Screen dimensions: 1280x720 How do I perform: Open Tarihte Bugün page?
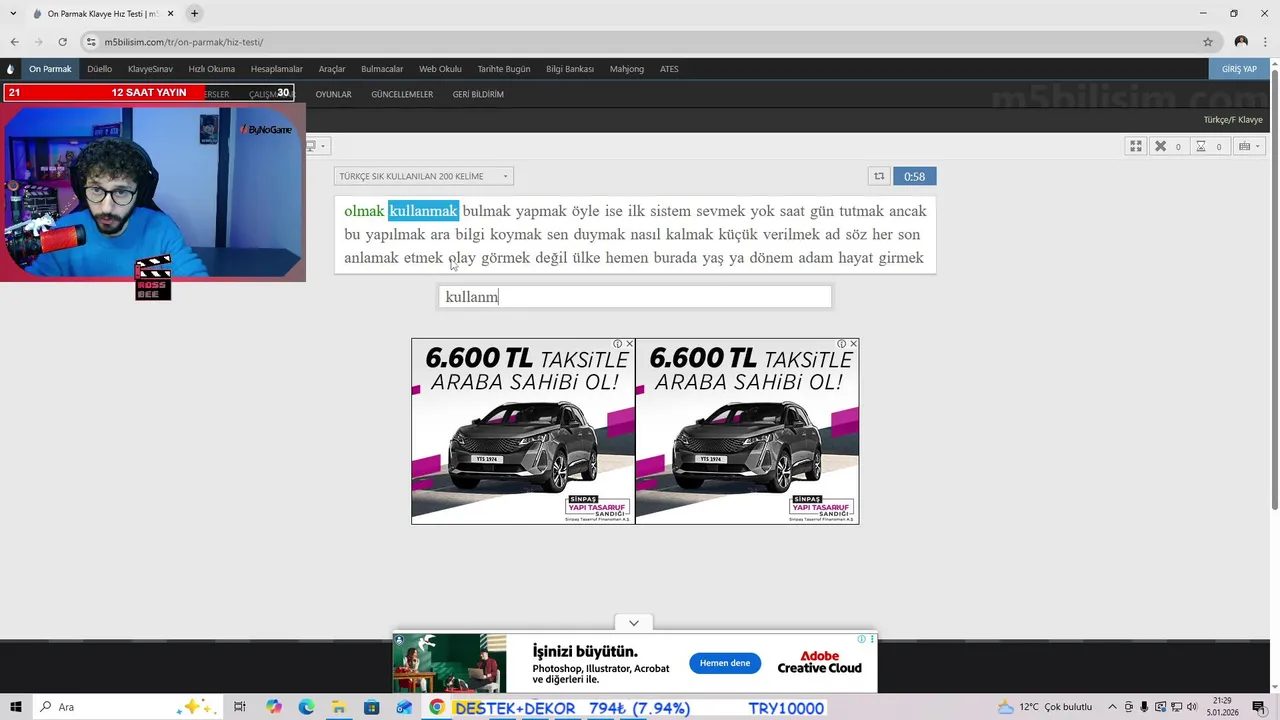[504, 69]
